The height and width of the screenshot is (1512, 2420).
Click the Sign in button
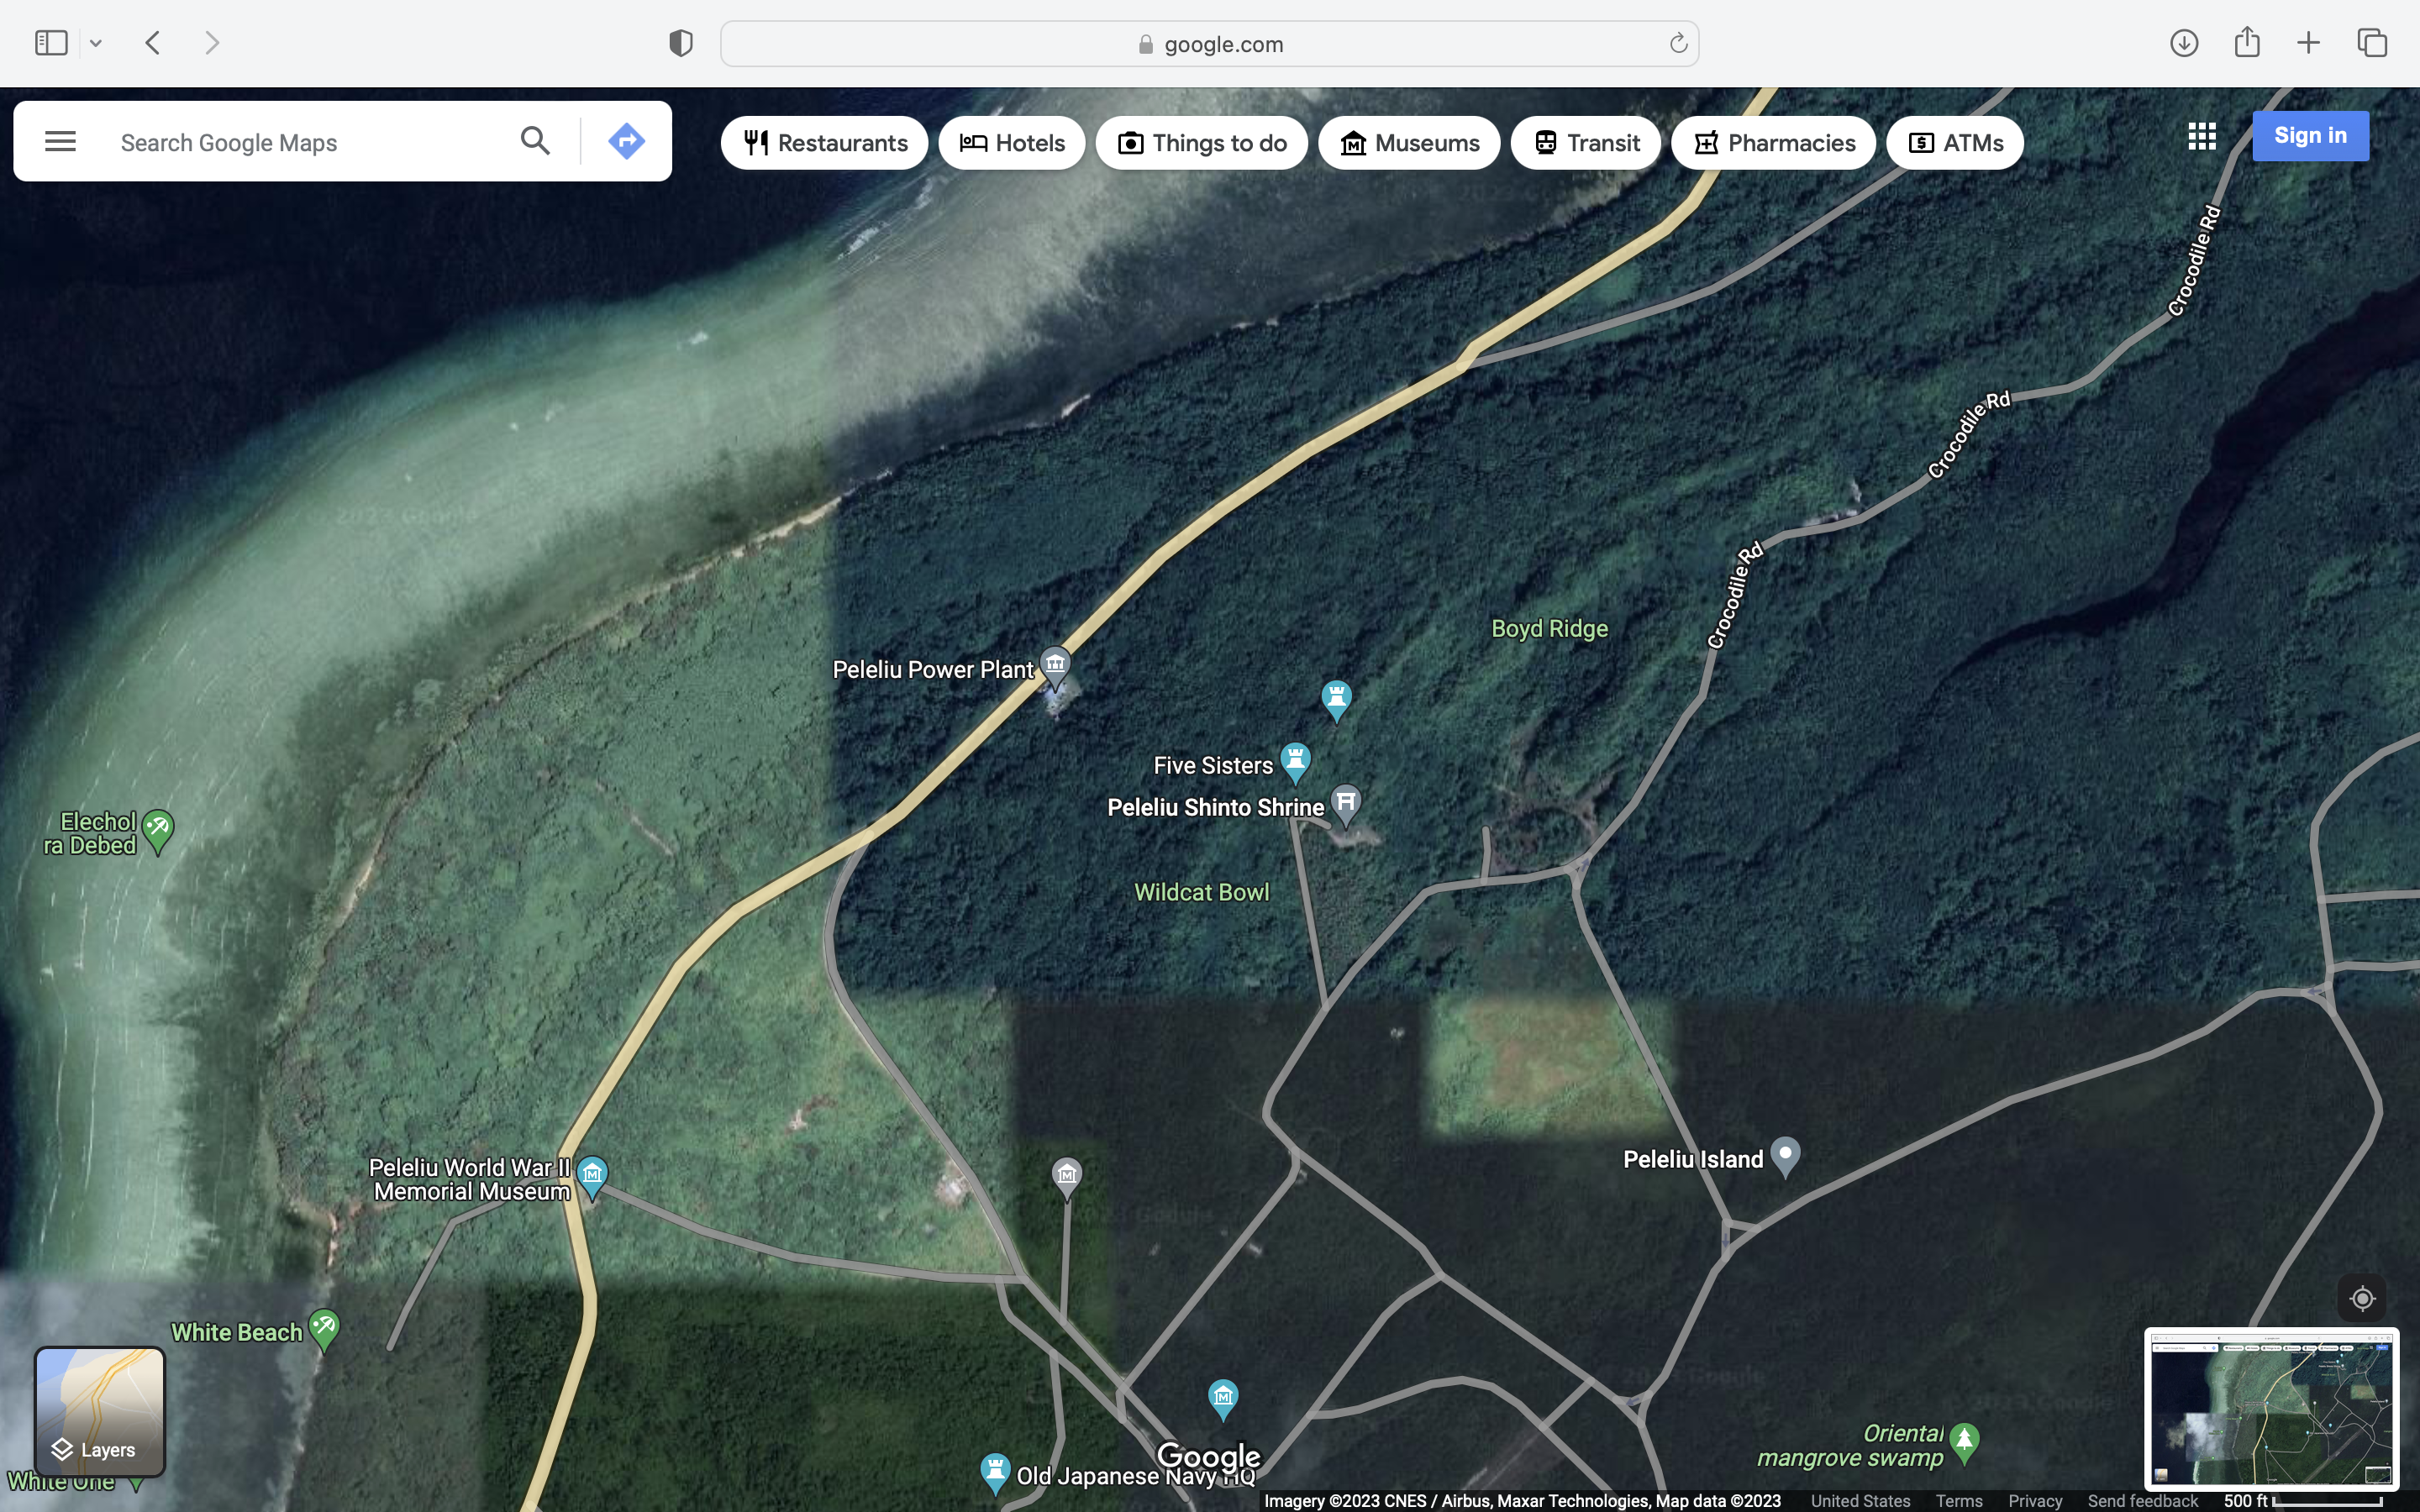point(2309,136)
